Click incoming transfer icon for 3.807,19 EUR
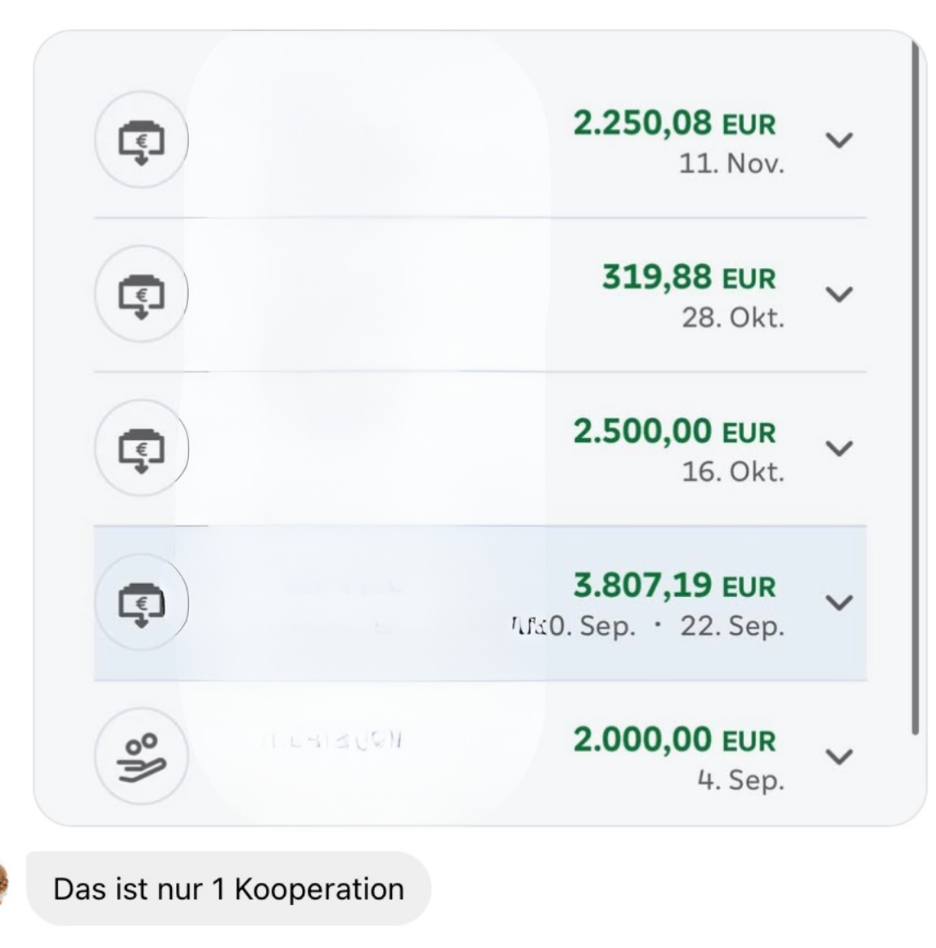The height and width of the screenshot is (948, 936). point(141,602)
